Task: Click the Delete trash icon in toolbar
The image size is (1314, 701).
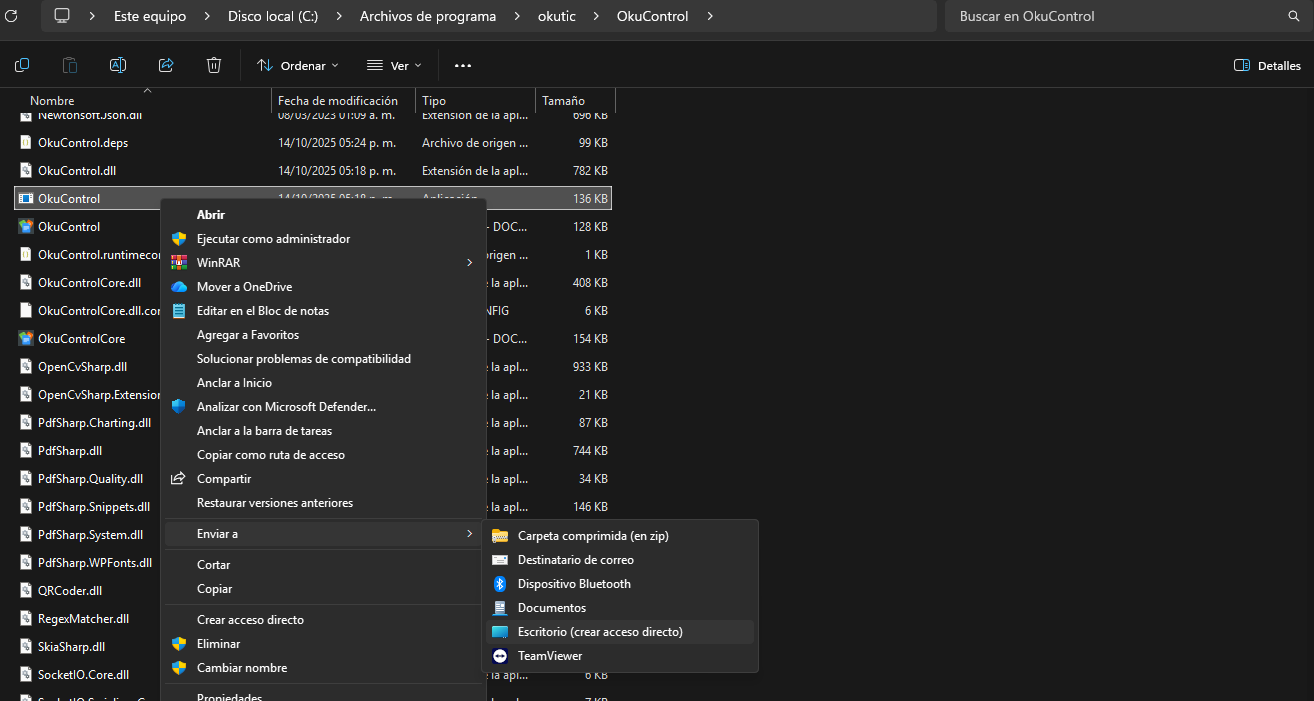Action: point(214,65)
